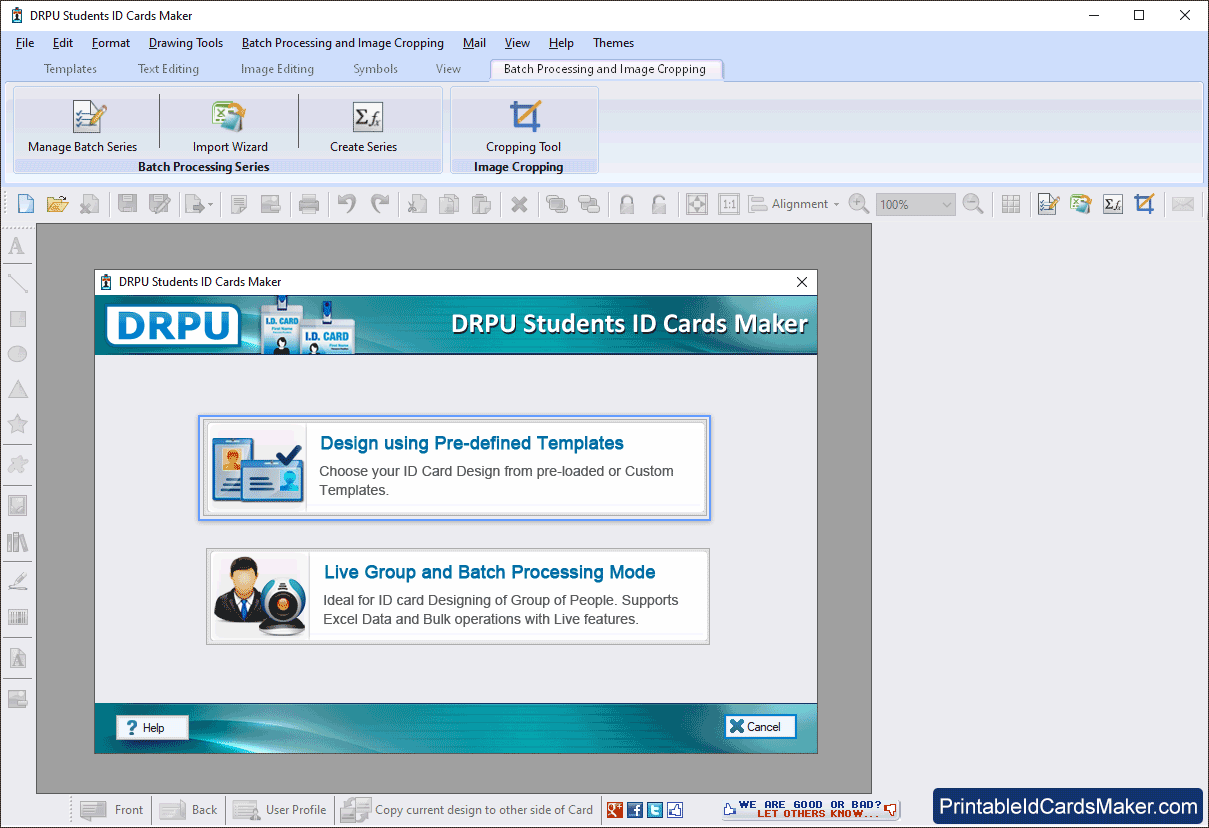Share on Twitter via status bar icon

coord(655,810)
